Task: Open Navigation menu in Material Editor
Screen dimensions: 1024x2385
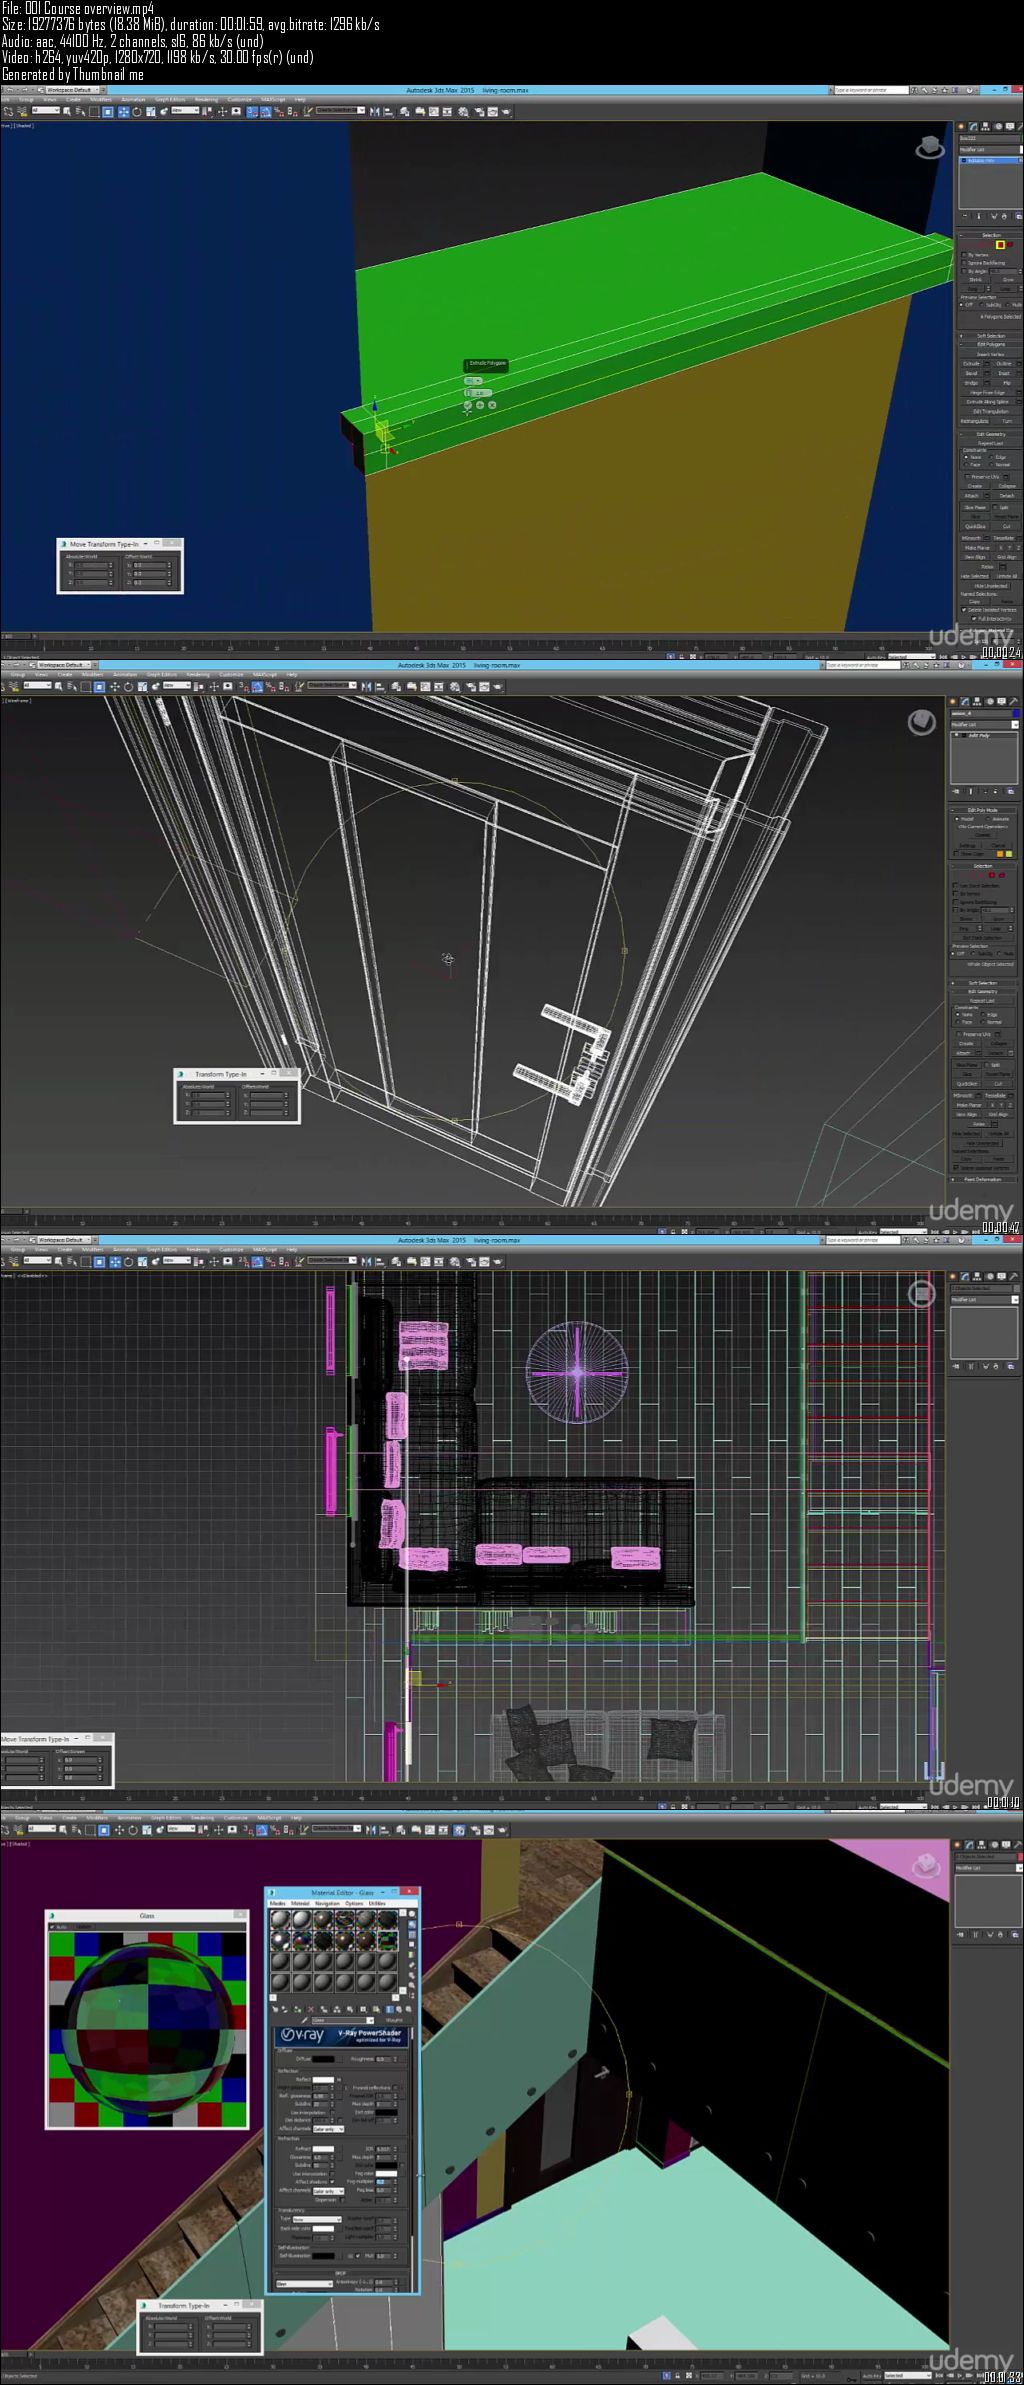Action: coord(327,1903)
